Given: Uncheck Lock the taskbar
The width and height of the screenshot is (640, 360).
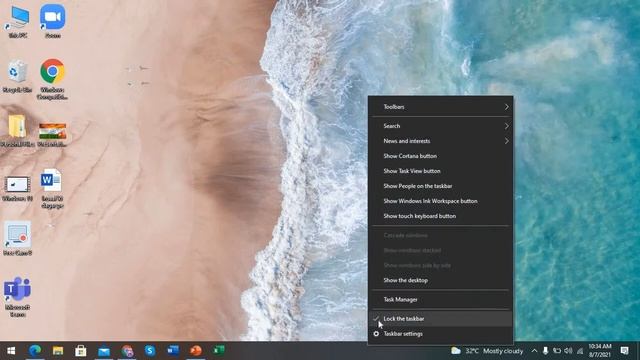Looking at the screenshot, I should (440, 319).
